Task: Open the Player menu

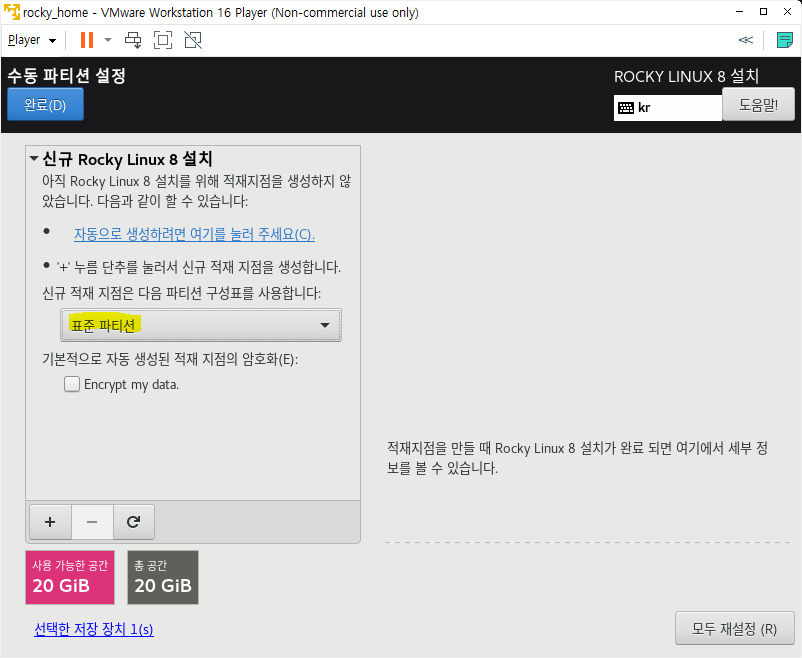Action: (32, 40)
